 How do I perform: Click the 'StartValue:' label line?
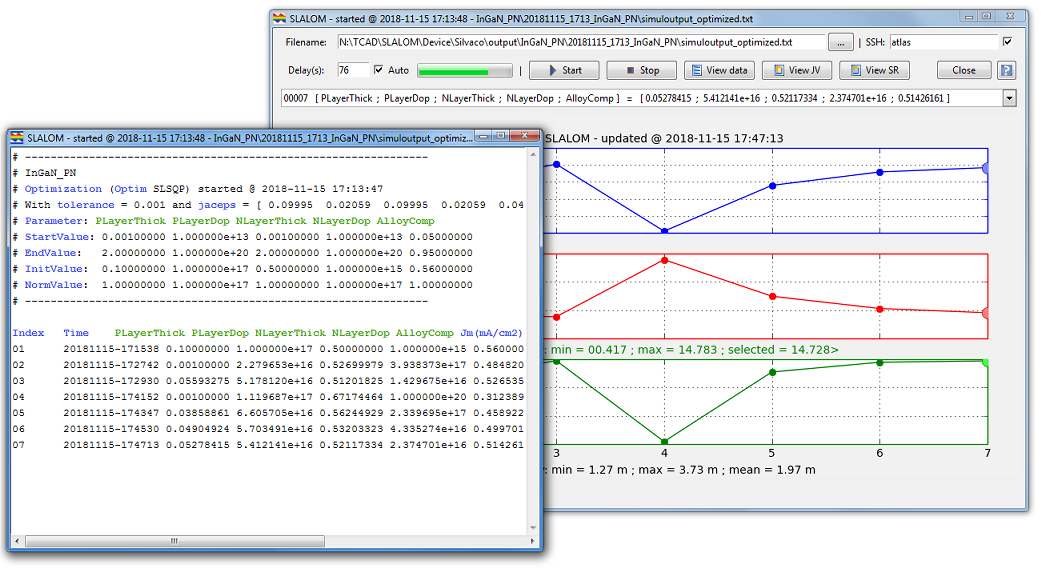[x=60, y=237]
